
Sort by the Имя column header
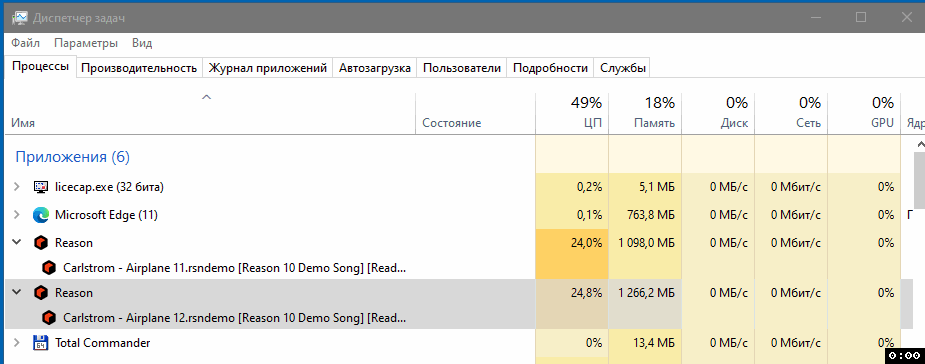[x=210, y=114]
